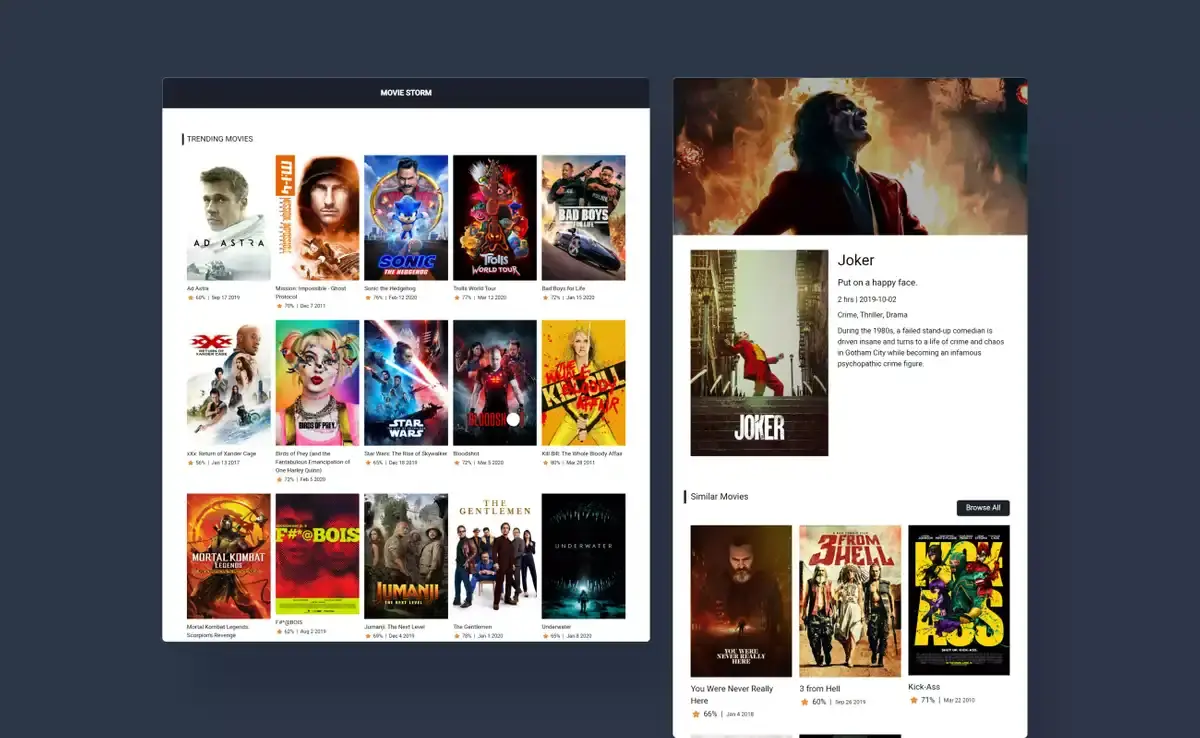The height and width of the screenshot is (738, 1200).
Task: Select the Birds of Prey poster
Action: coord(317,383)
